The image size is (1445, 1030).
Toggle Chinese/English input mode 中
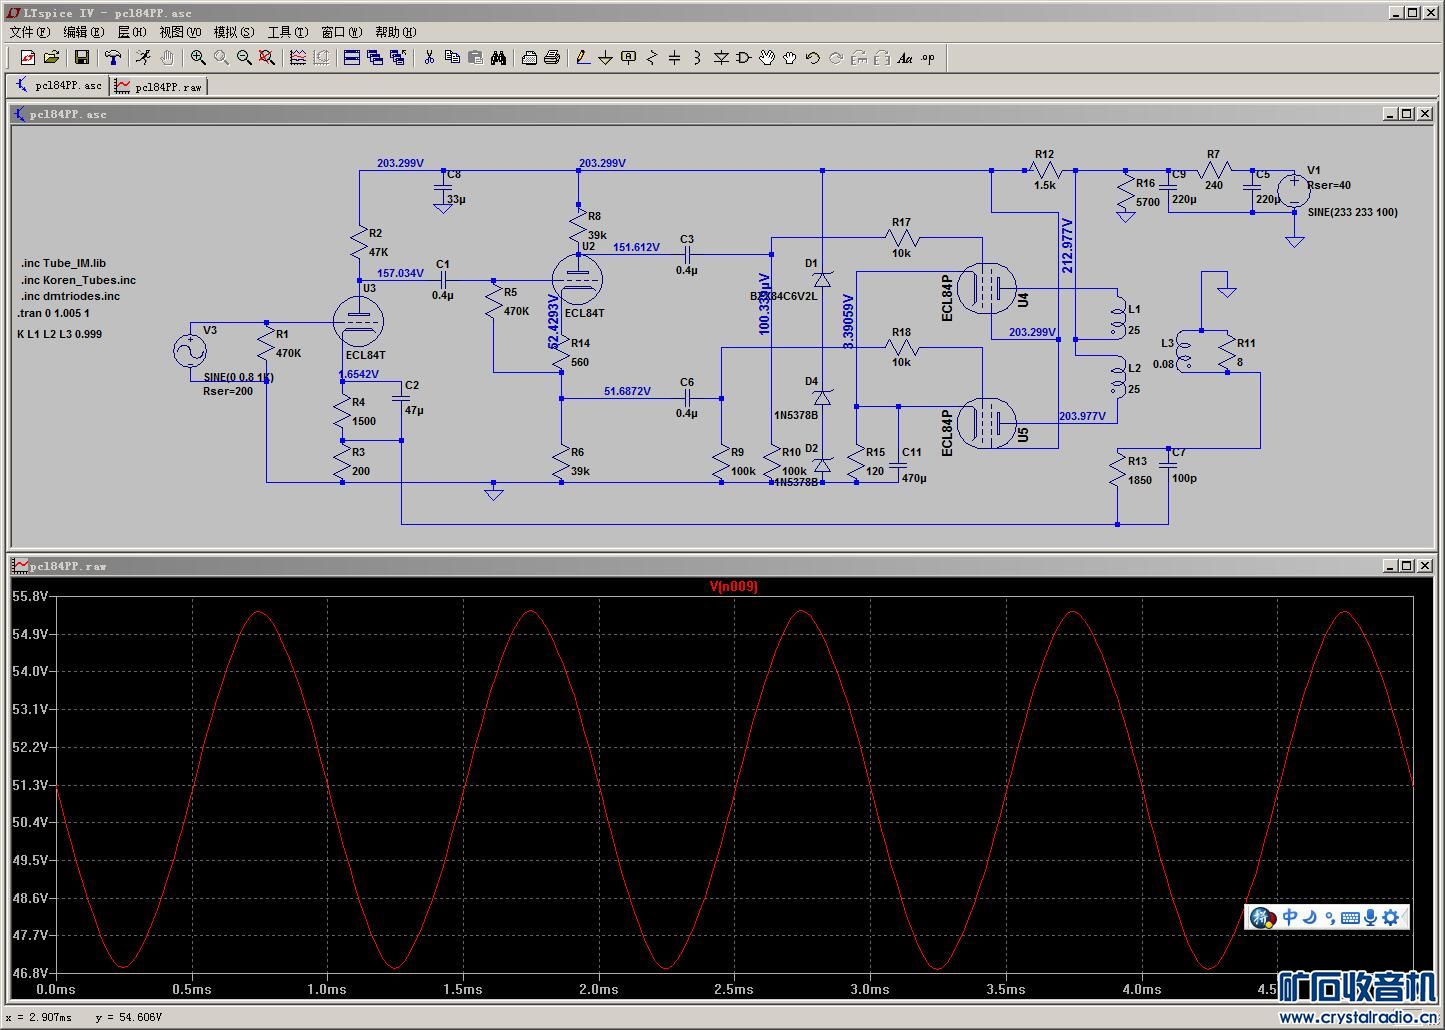click(1290, 917)
